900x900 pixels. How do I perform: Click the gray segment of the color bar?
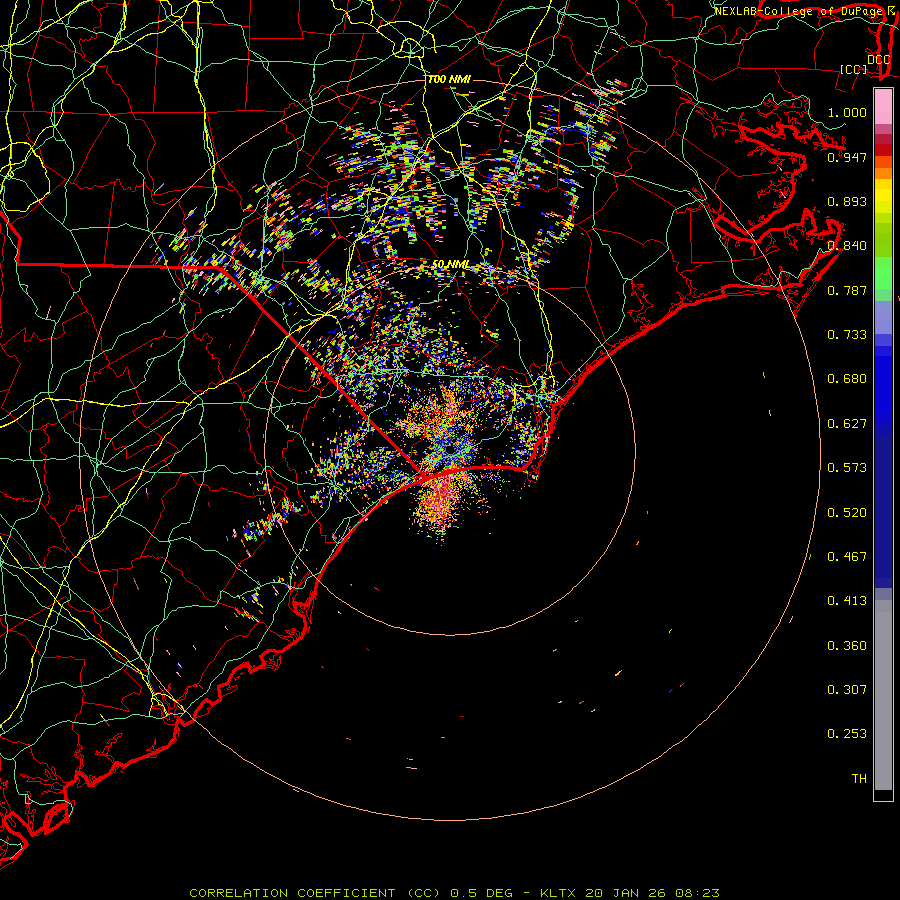click(883, 695)
